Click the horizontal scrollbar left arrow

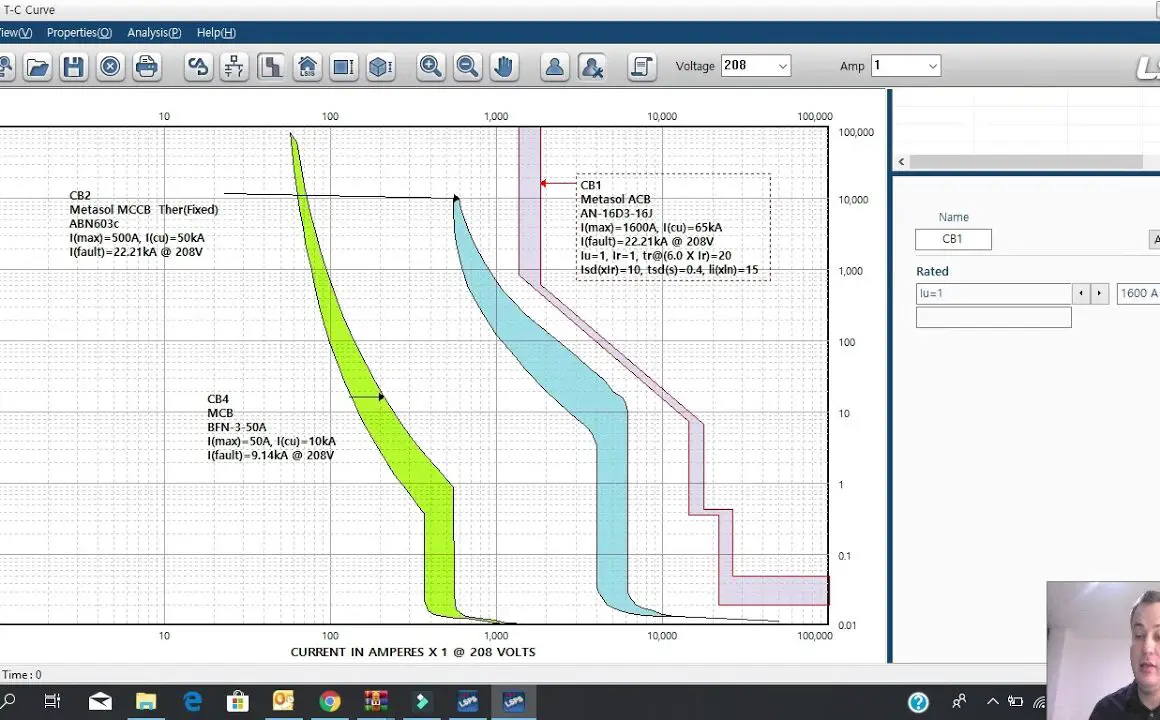(901, 162)
